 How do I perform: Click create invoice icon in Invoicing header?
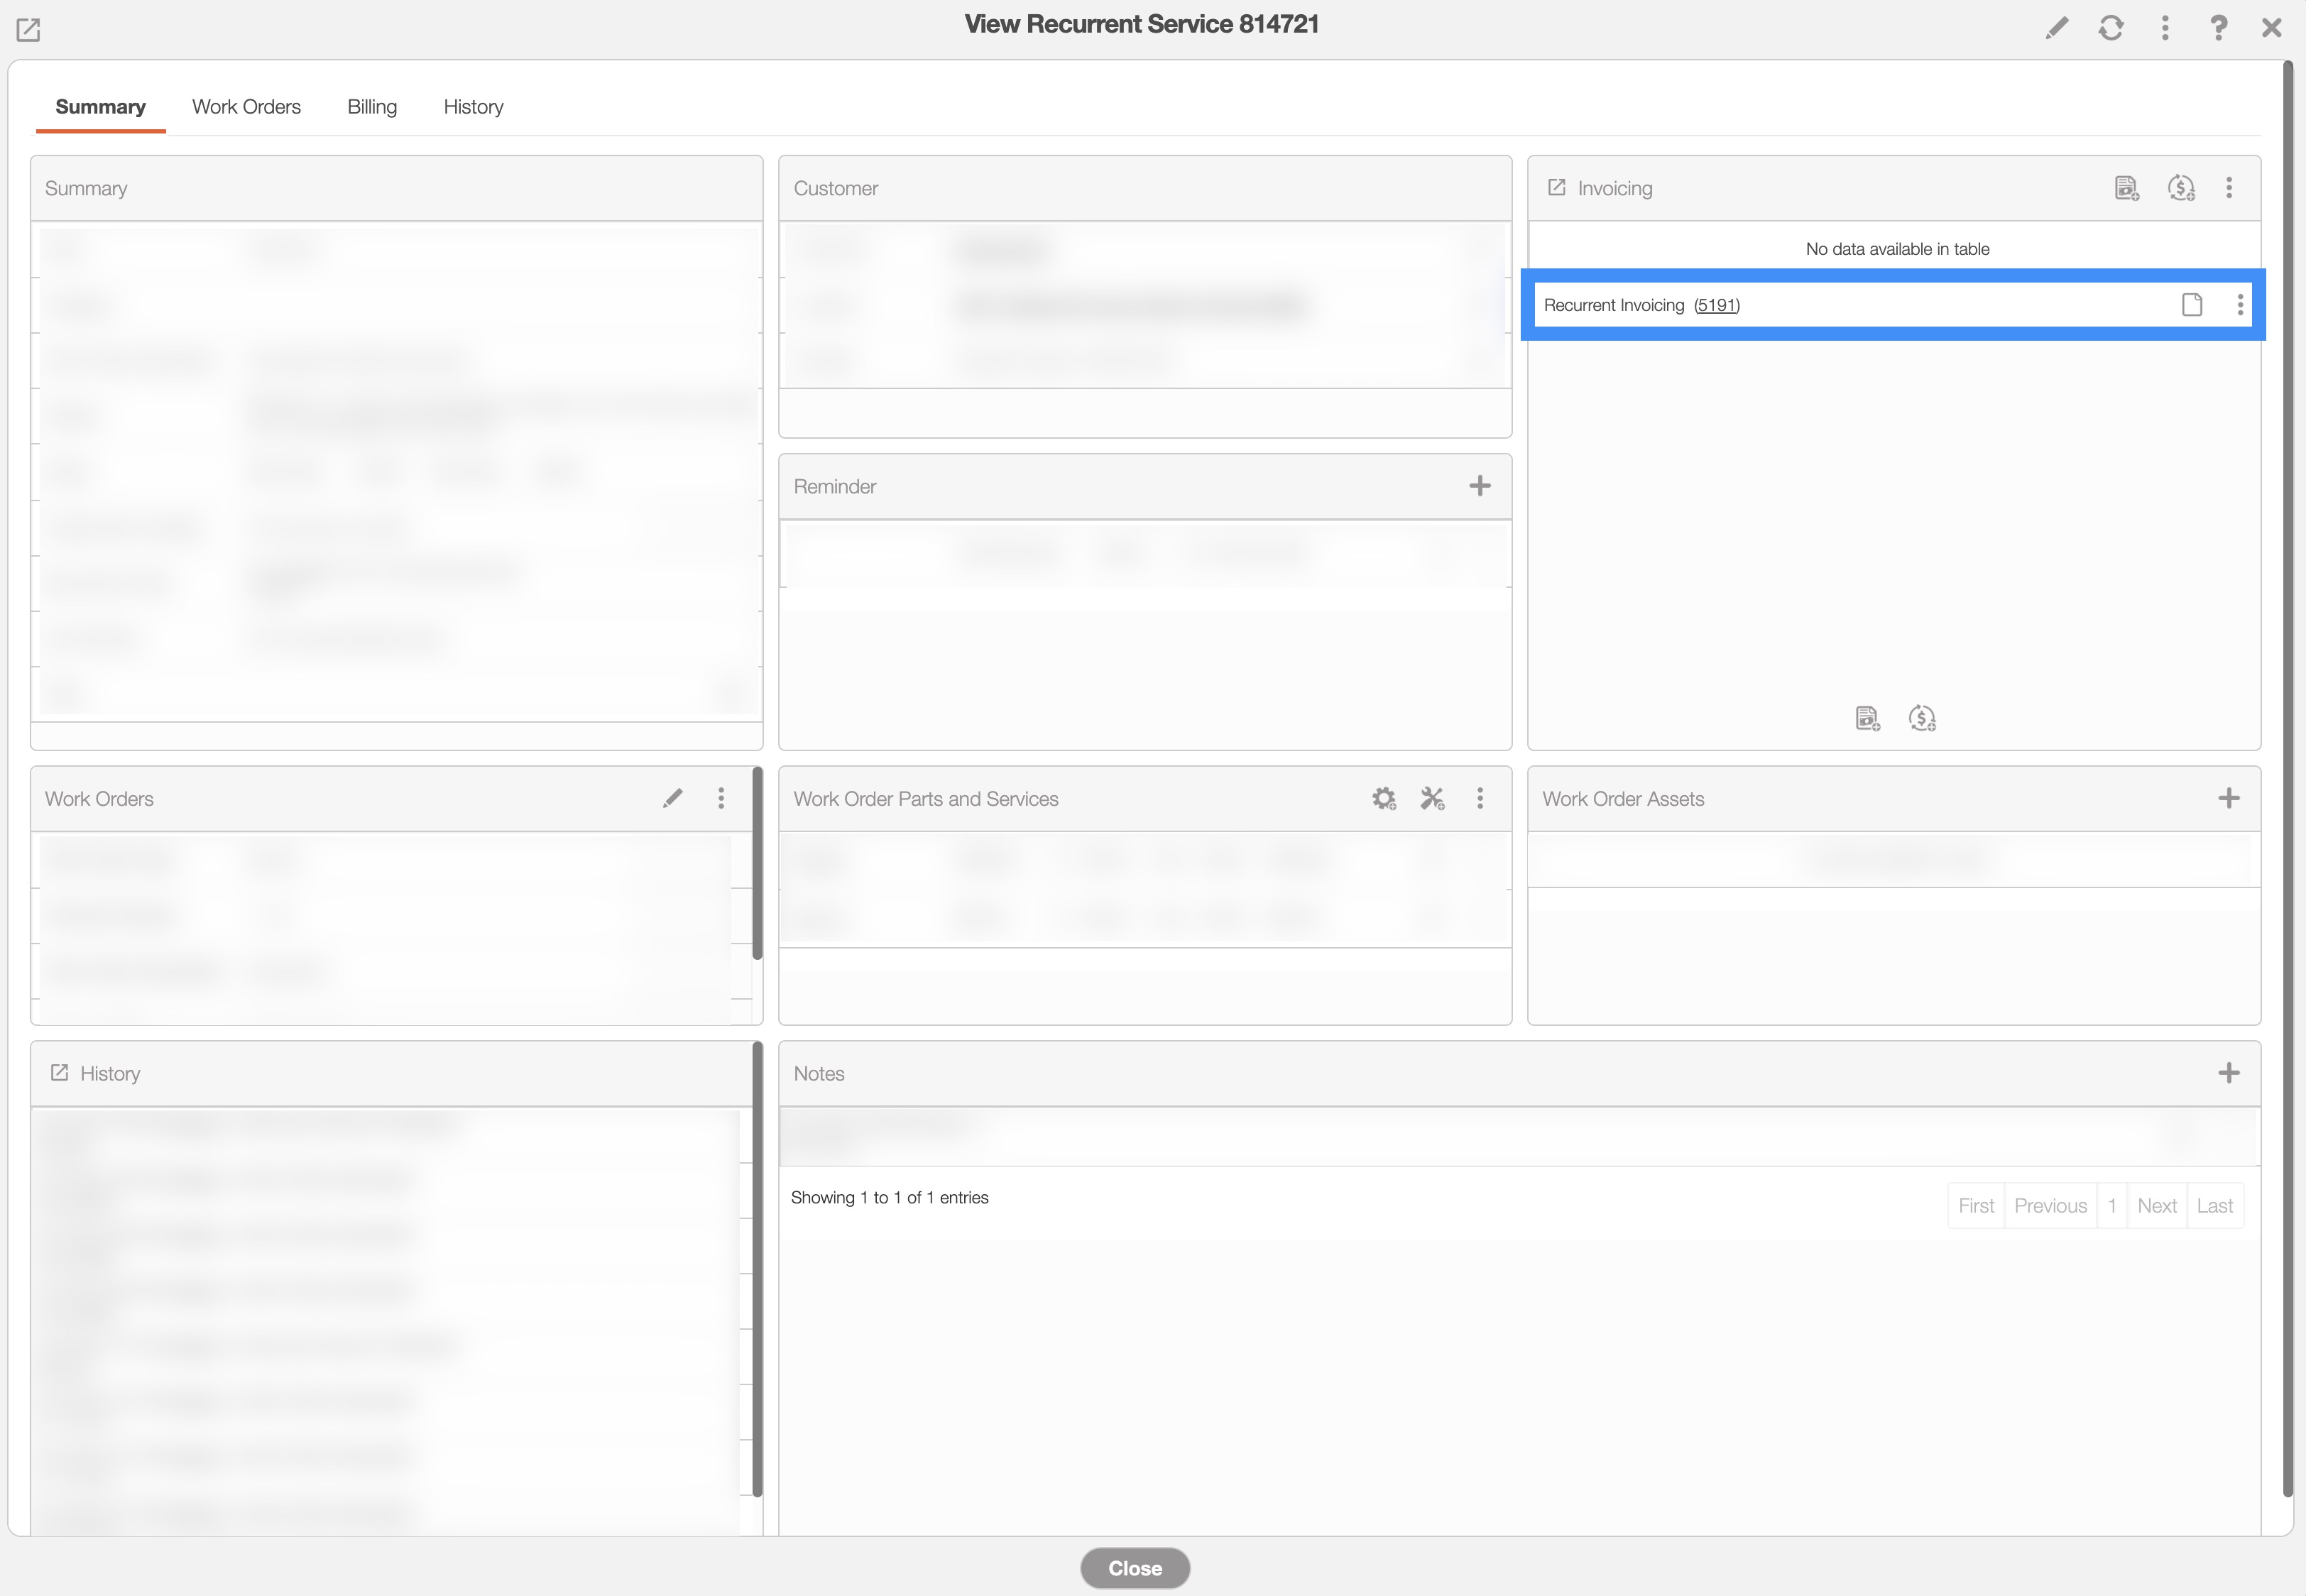pos(2126,188)
